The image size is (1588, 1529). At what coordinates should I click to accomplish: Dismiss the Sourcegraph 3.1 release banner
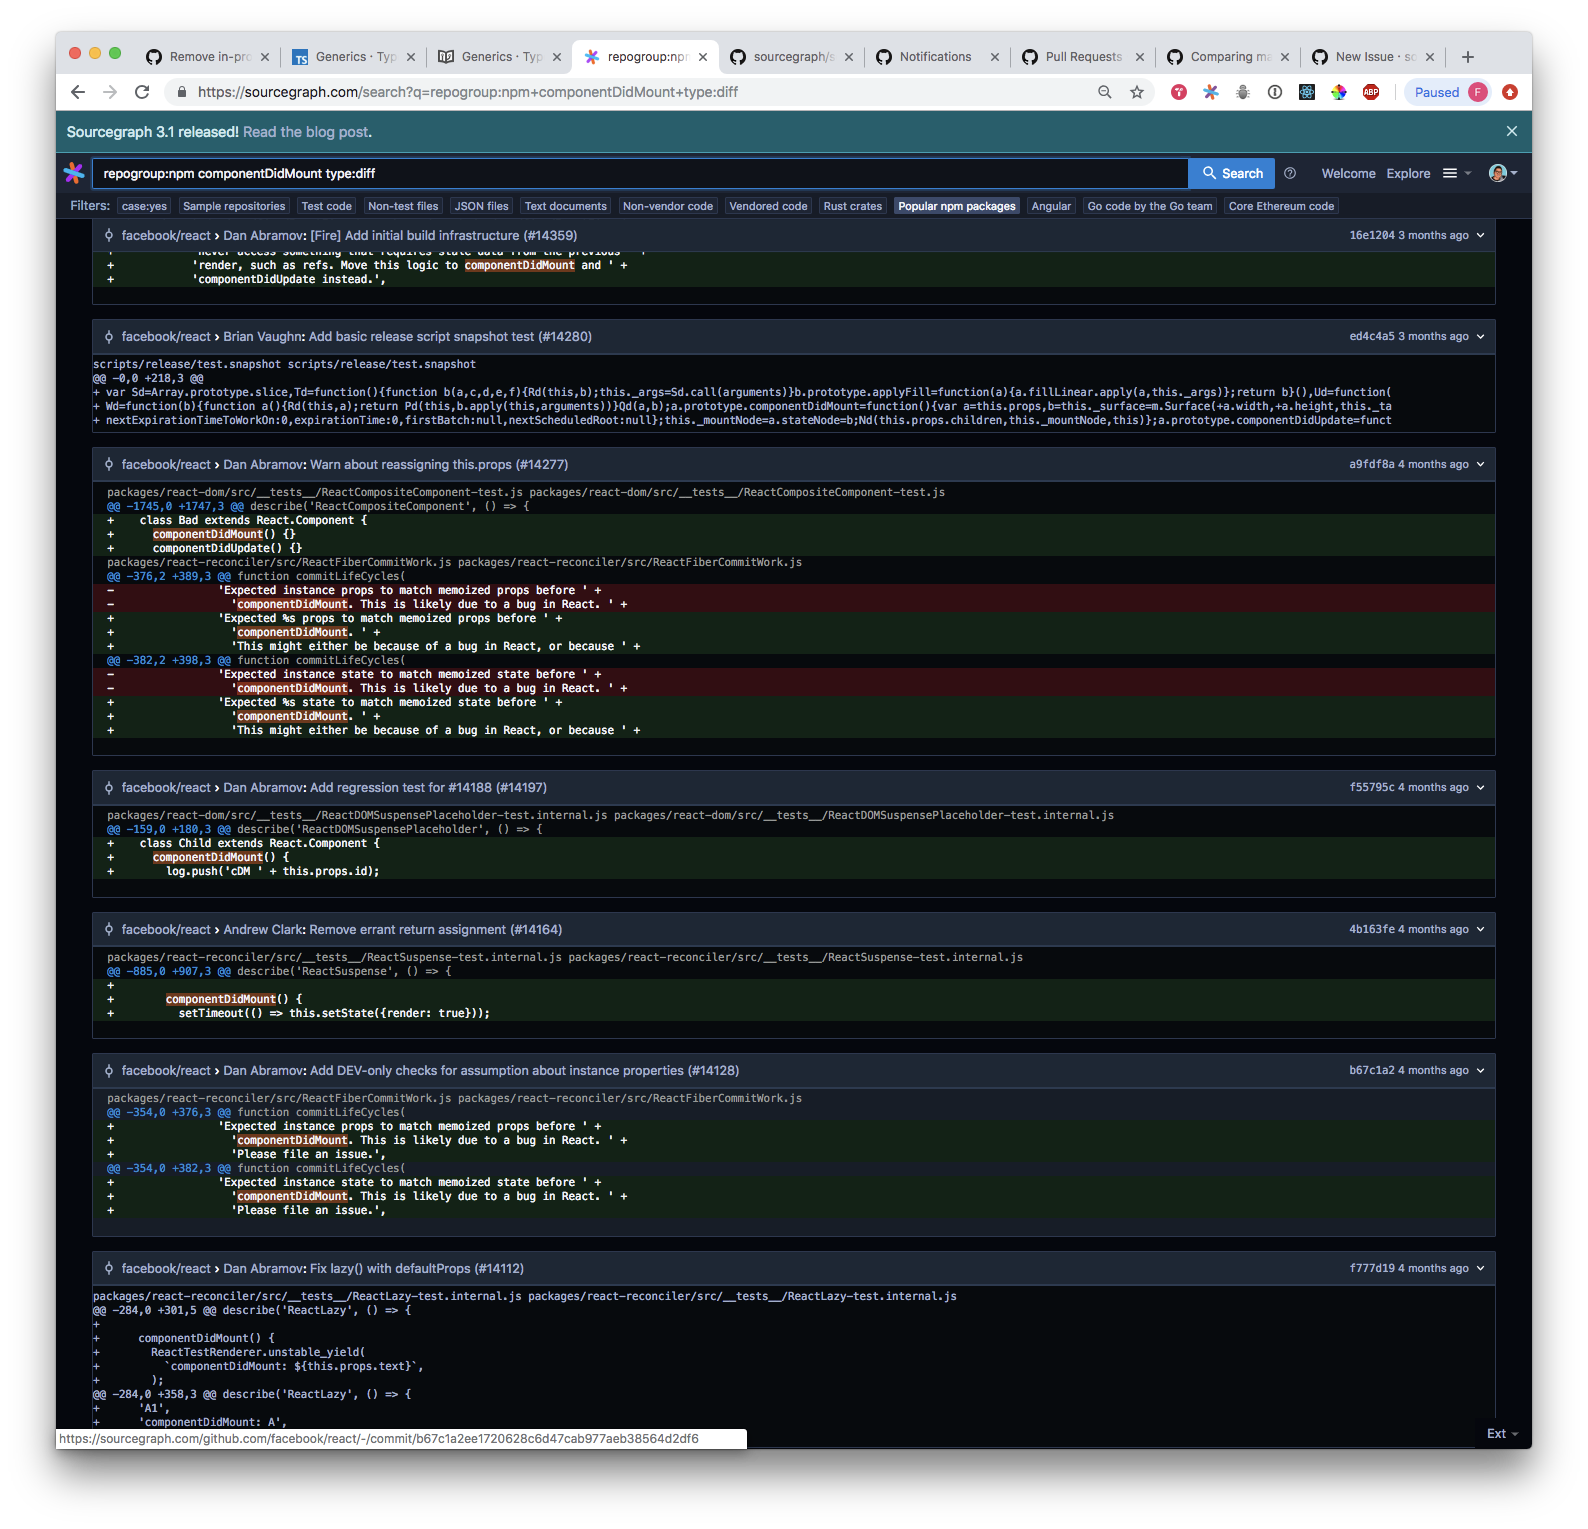1511,131
